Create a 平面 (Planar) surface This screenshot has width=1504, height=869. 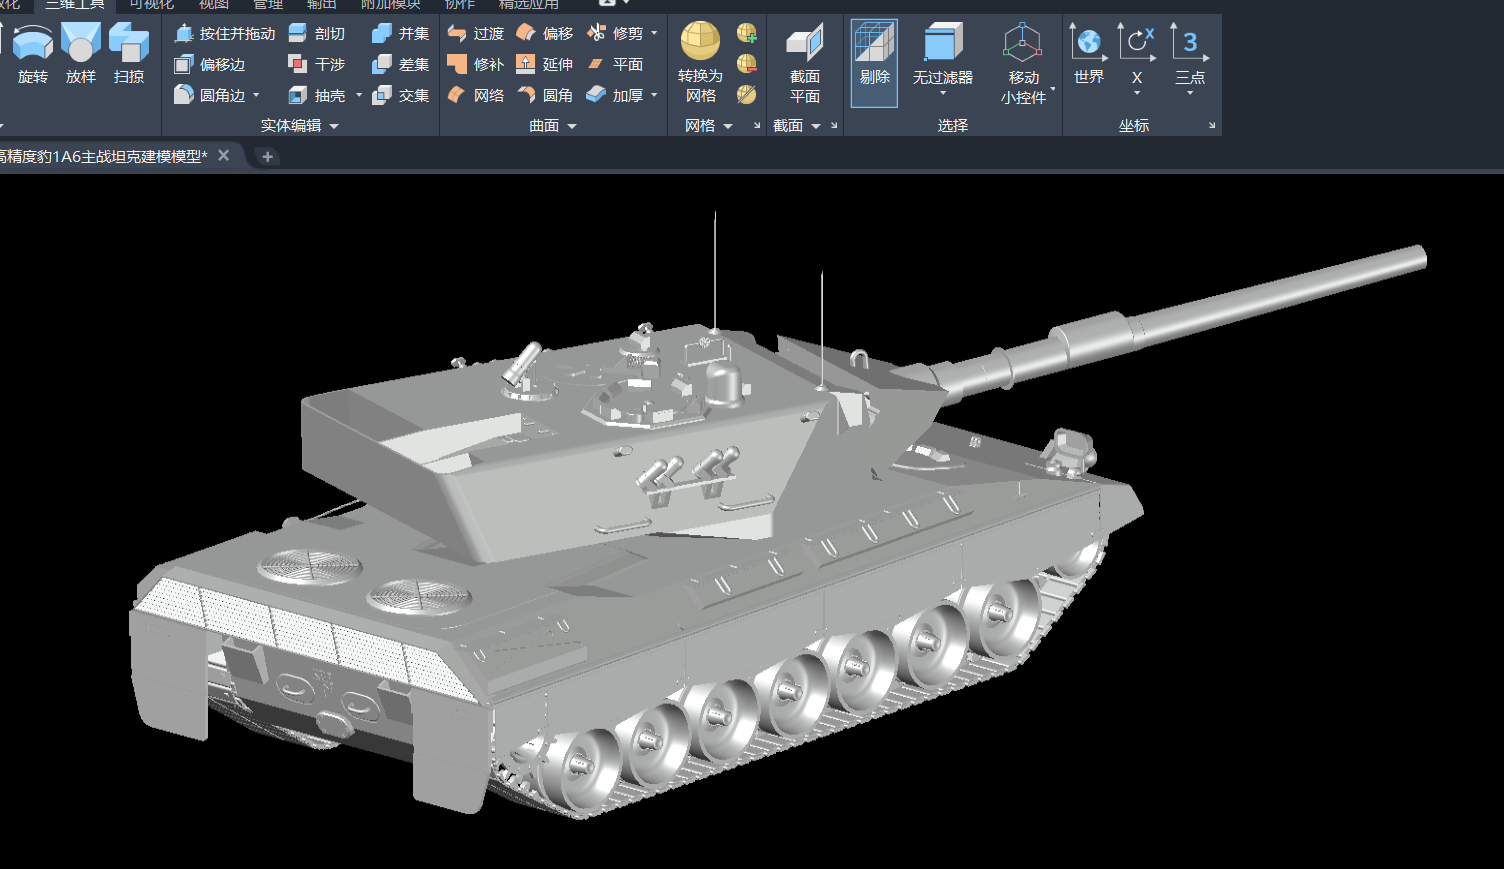click(x=614, y=64)
